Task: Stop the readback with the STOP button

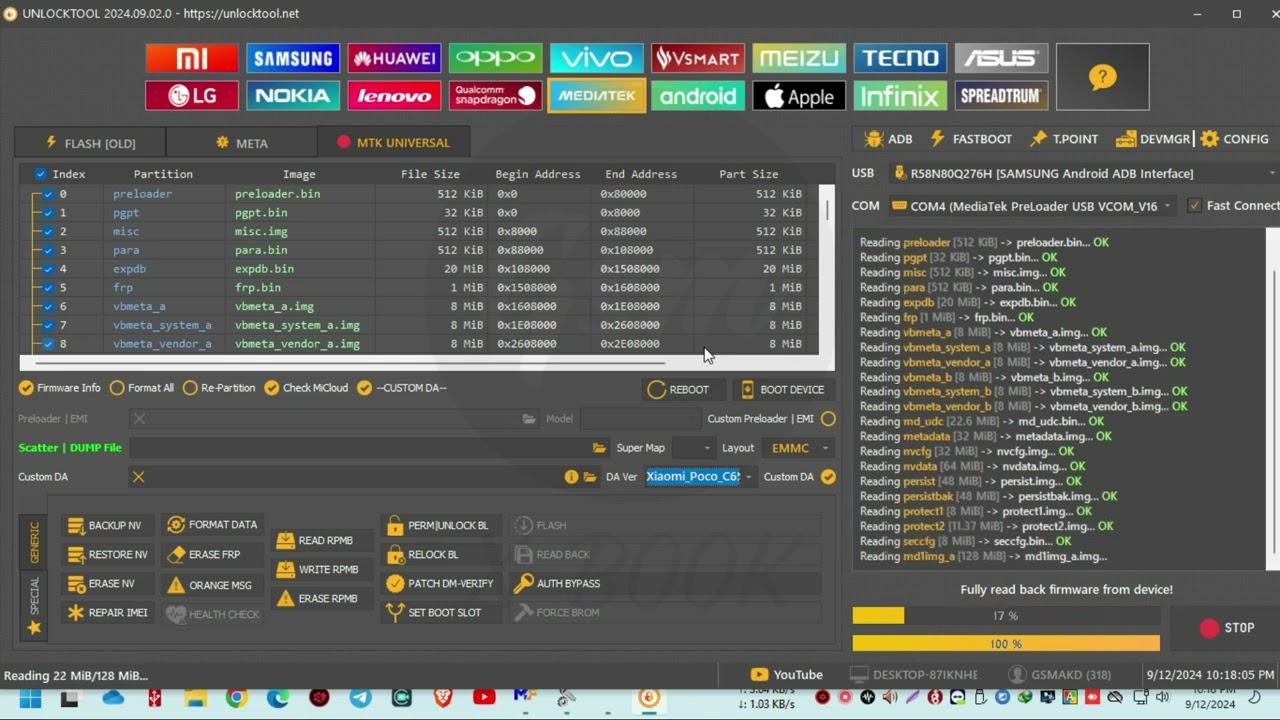Action: pyautogui.click(x=1227, y=628)
